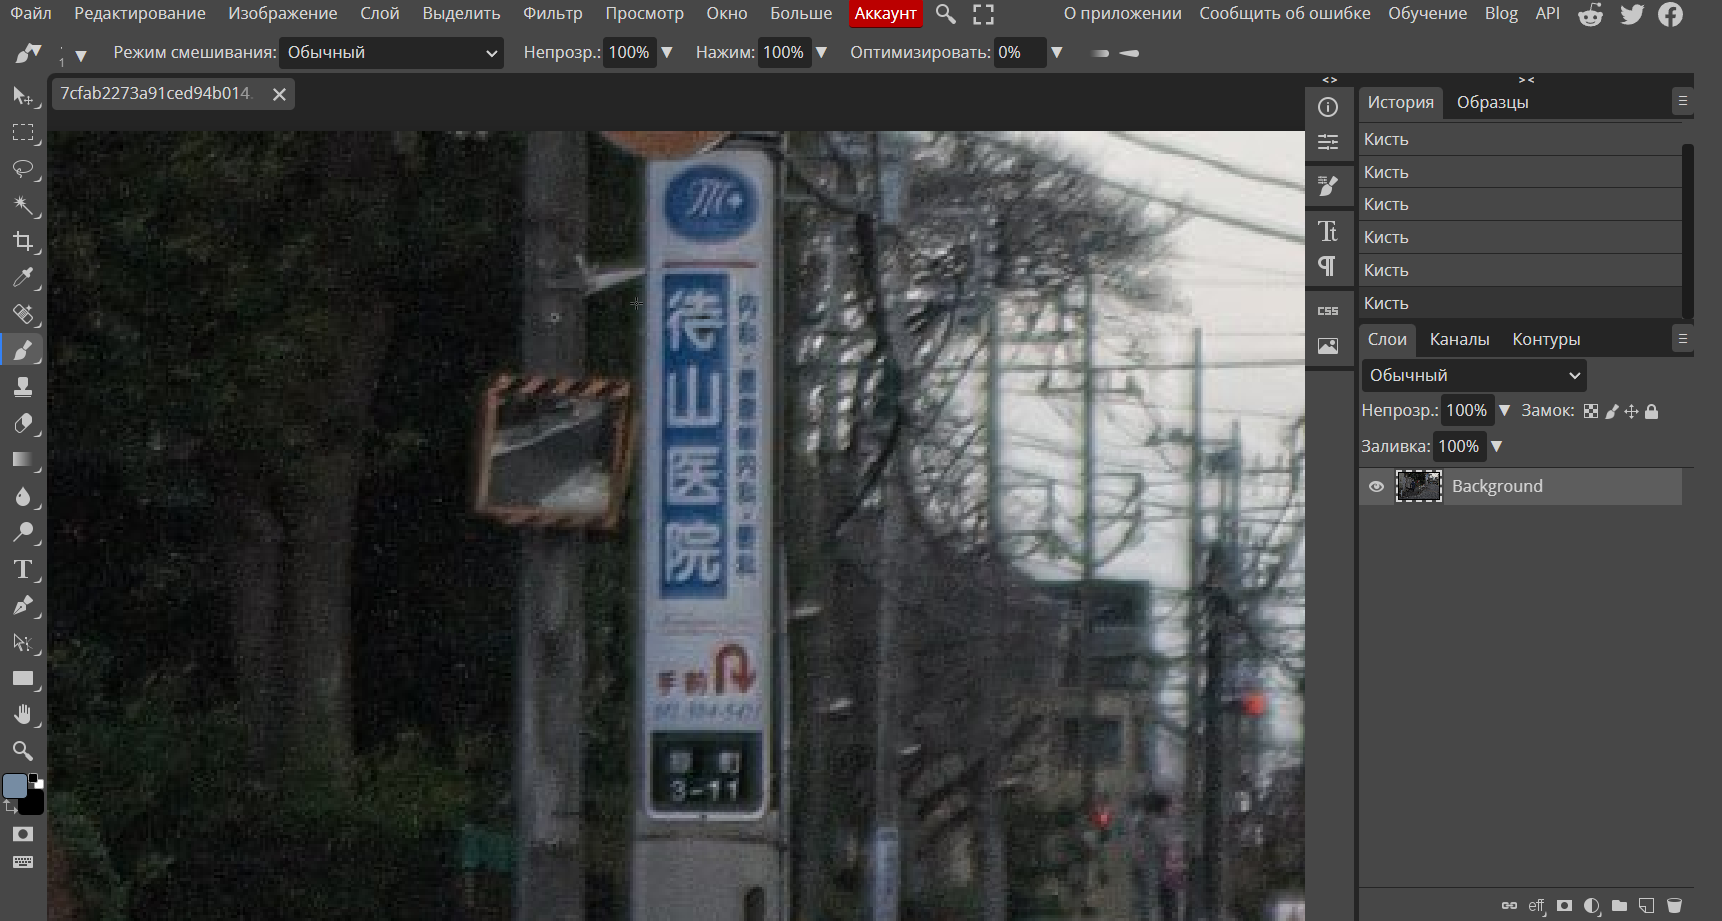Expand layer blend mode Обычный dropdown

pyautogui.click(x=1474, y=375)
